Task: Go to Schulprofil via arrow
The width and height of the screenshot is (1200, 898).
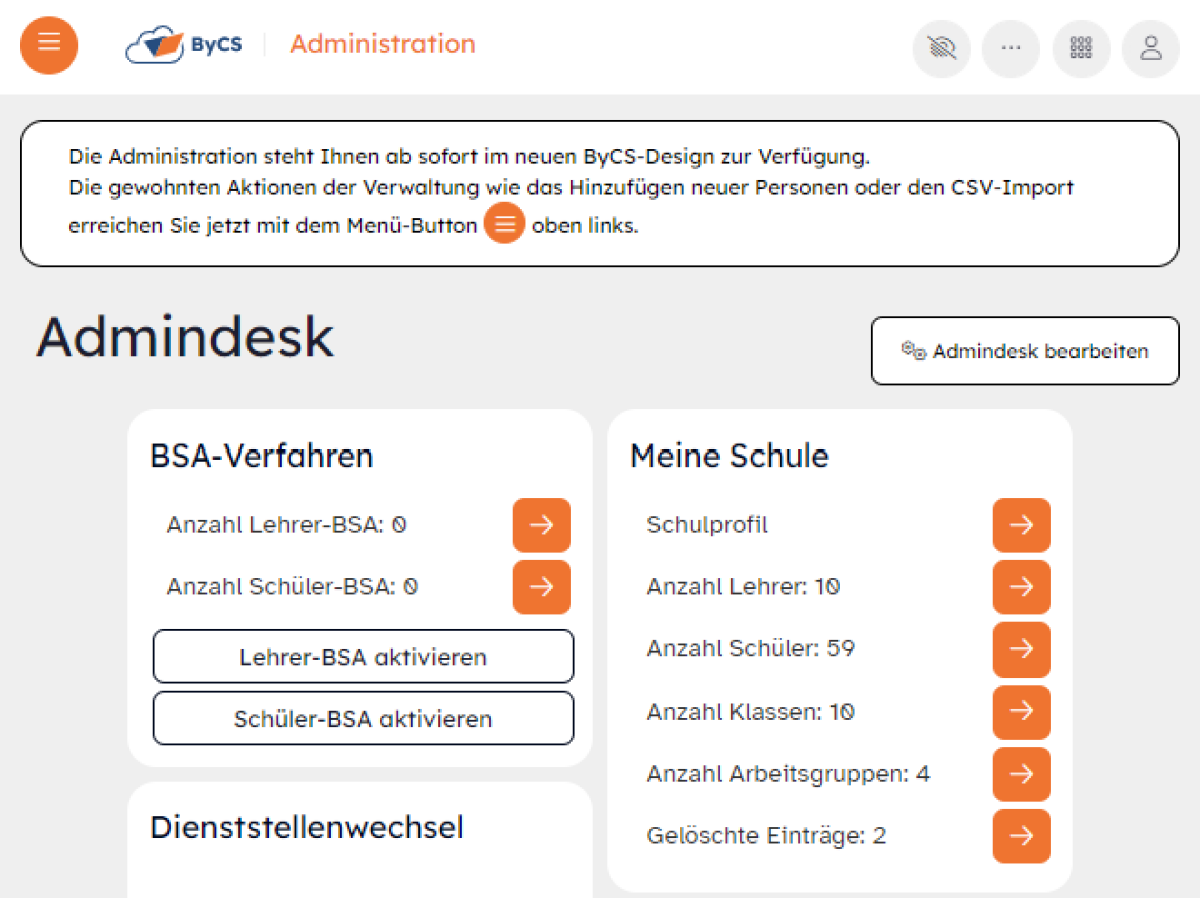Action: 1022,525
